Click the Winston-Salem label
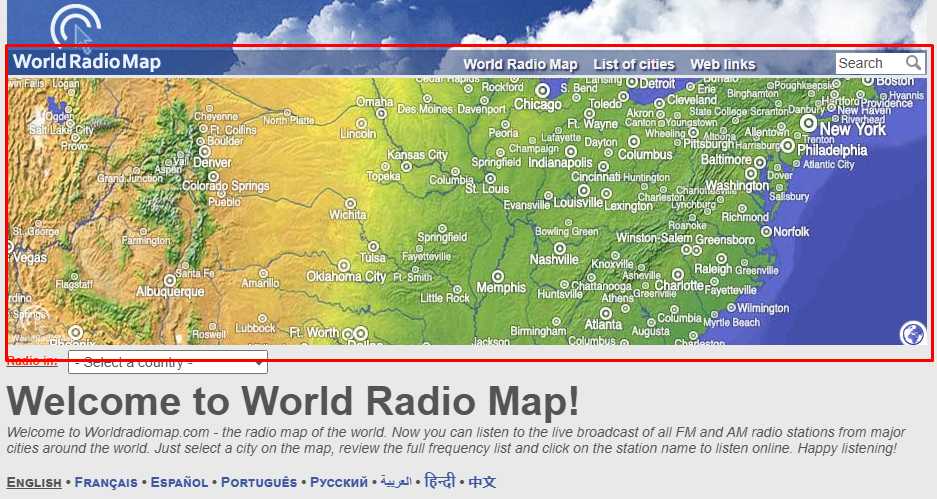The height and width of the screenshot is (499, 937). [654, 238]
